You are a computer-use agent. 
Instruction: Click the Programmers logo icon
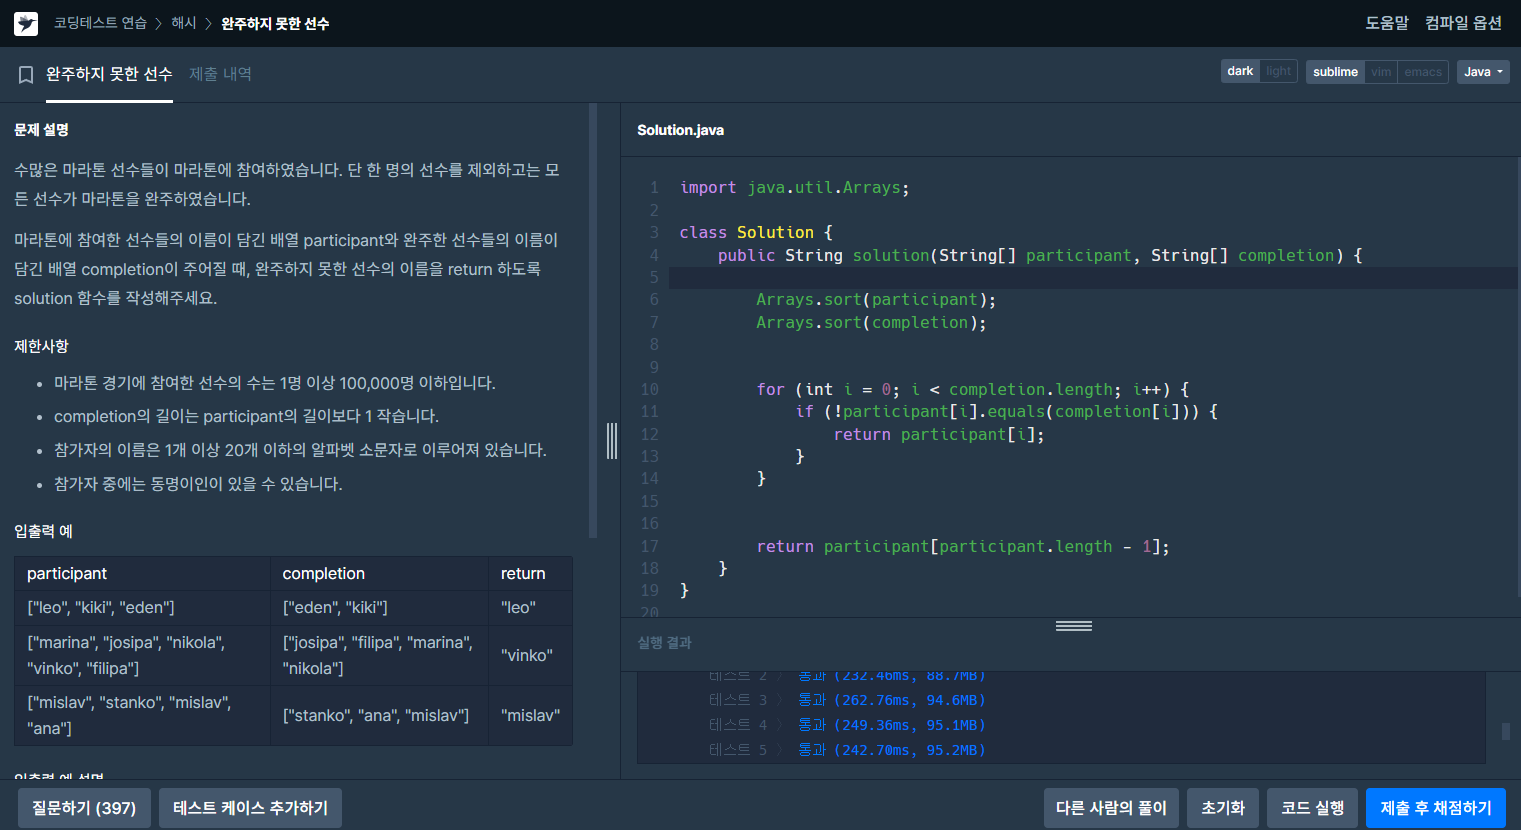(26, 24)
